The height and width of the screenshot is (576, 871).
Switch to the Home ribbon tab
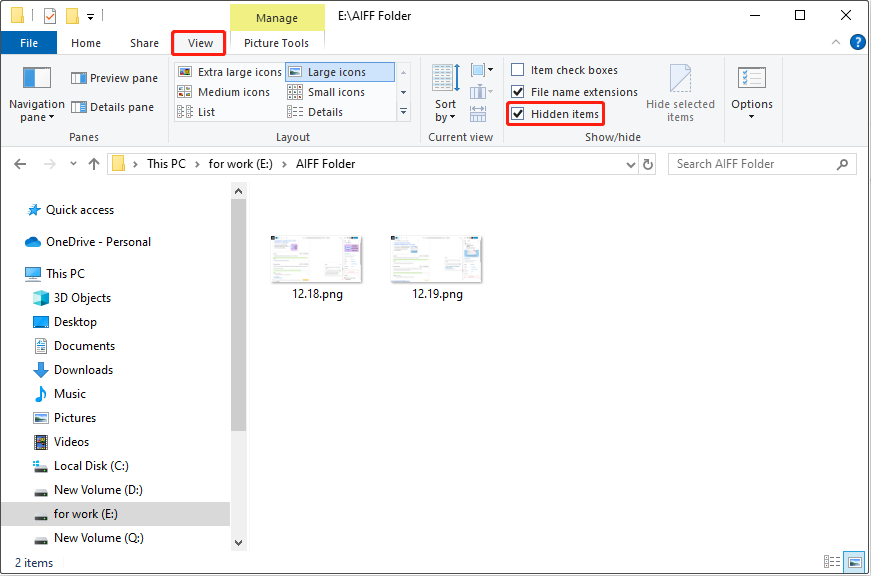click(x=85, y=43)
